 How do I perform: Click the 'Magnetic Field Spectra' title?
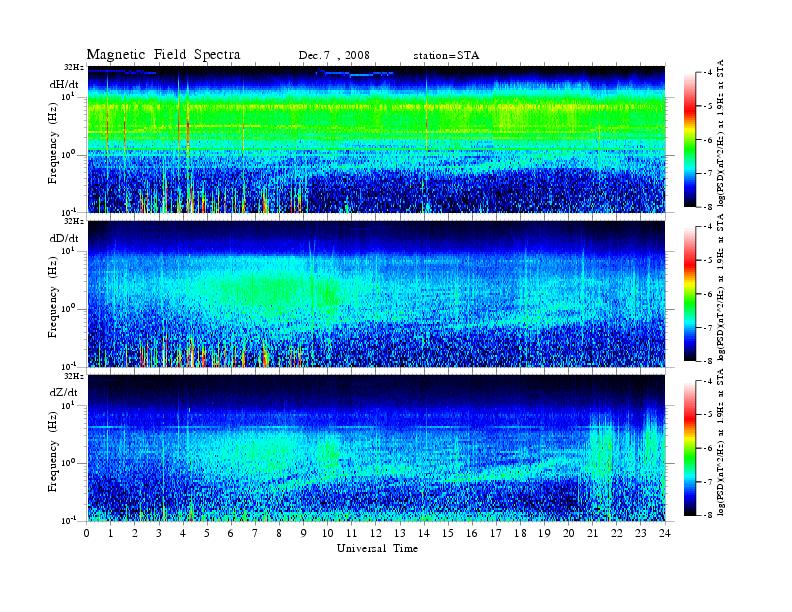[163, 55]
